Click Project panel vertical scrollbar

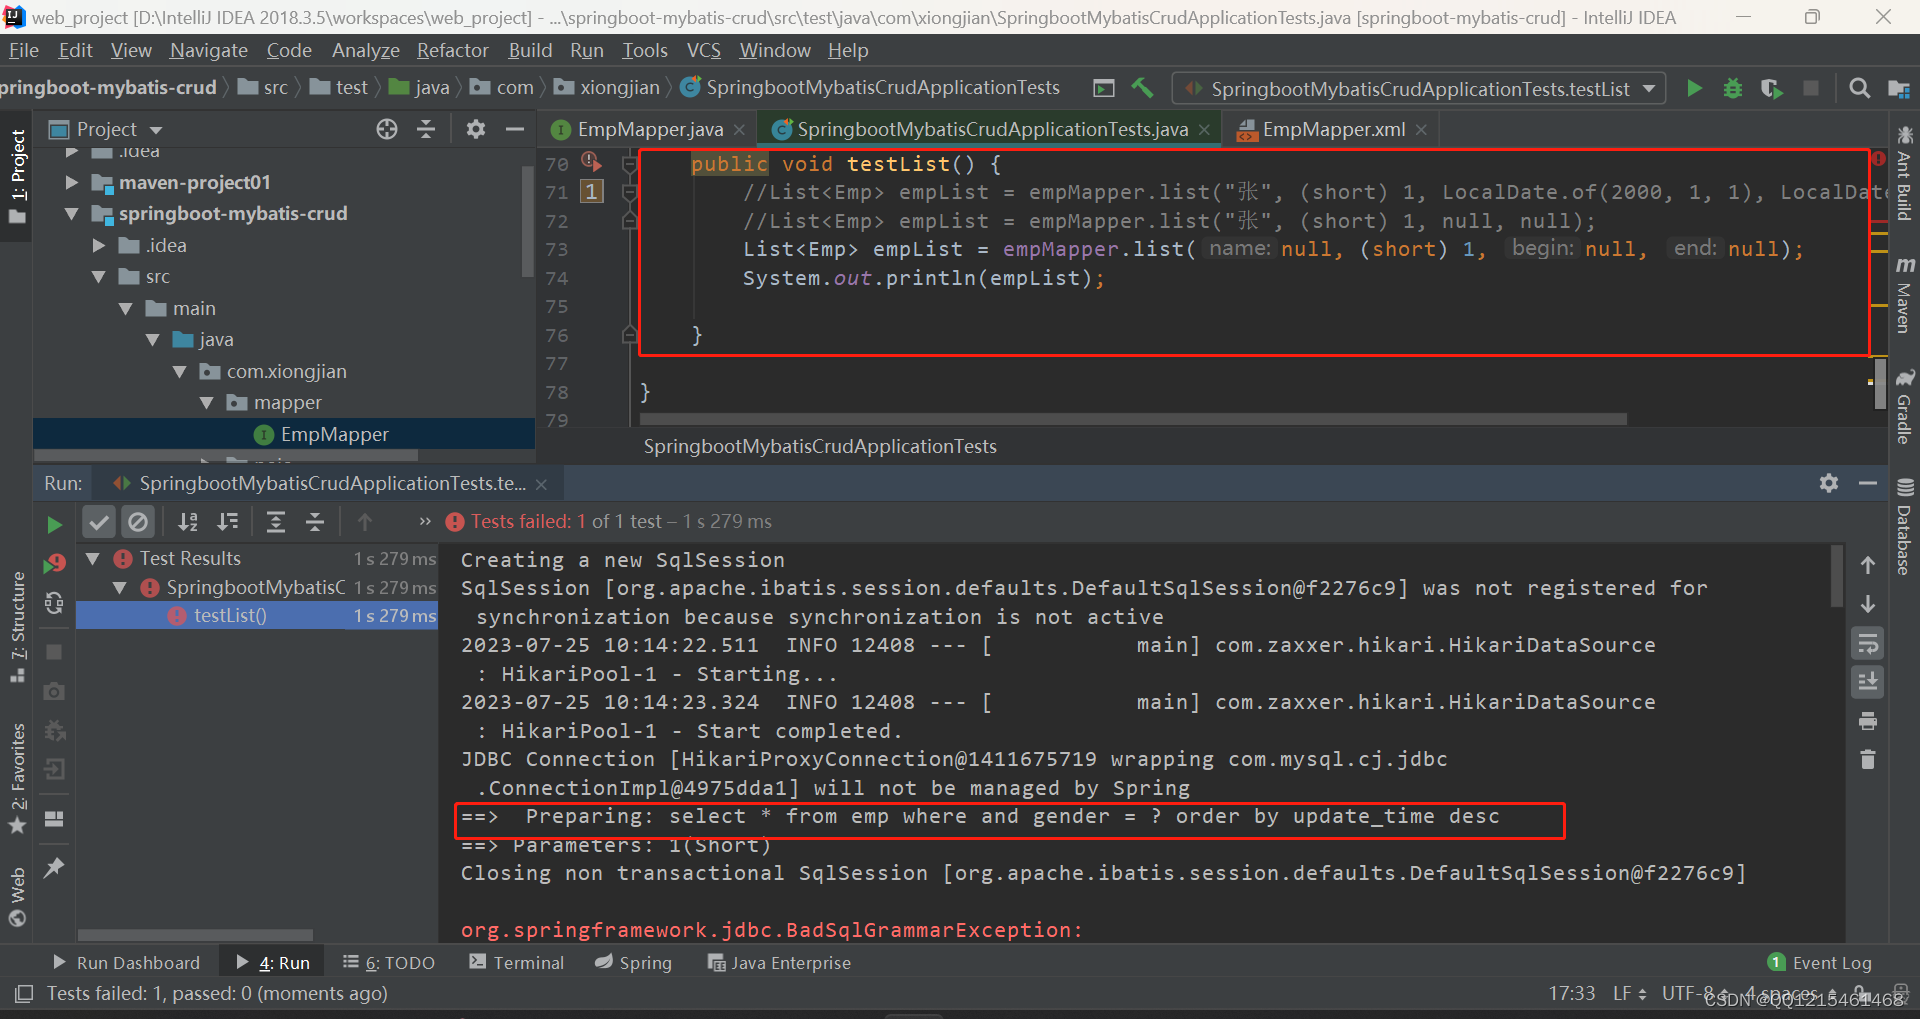(527, 220)
